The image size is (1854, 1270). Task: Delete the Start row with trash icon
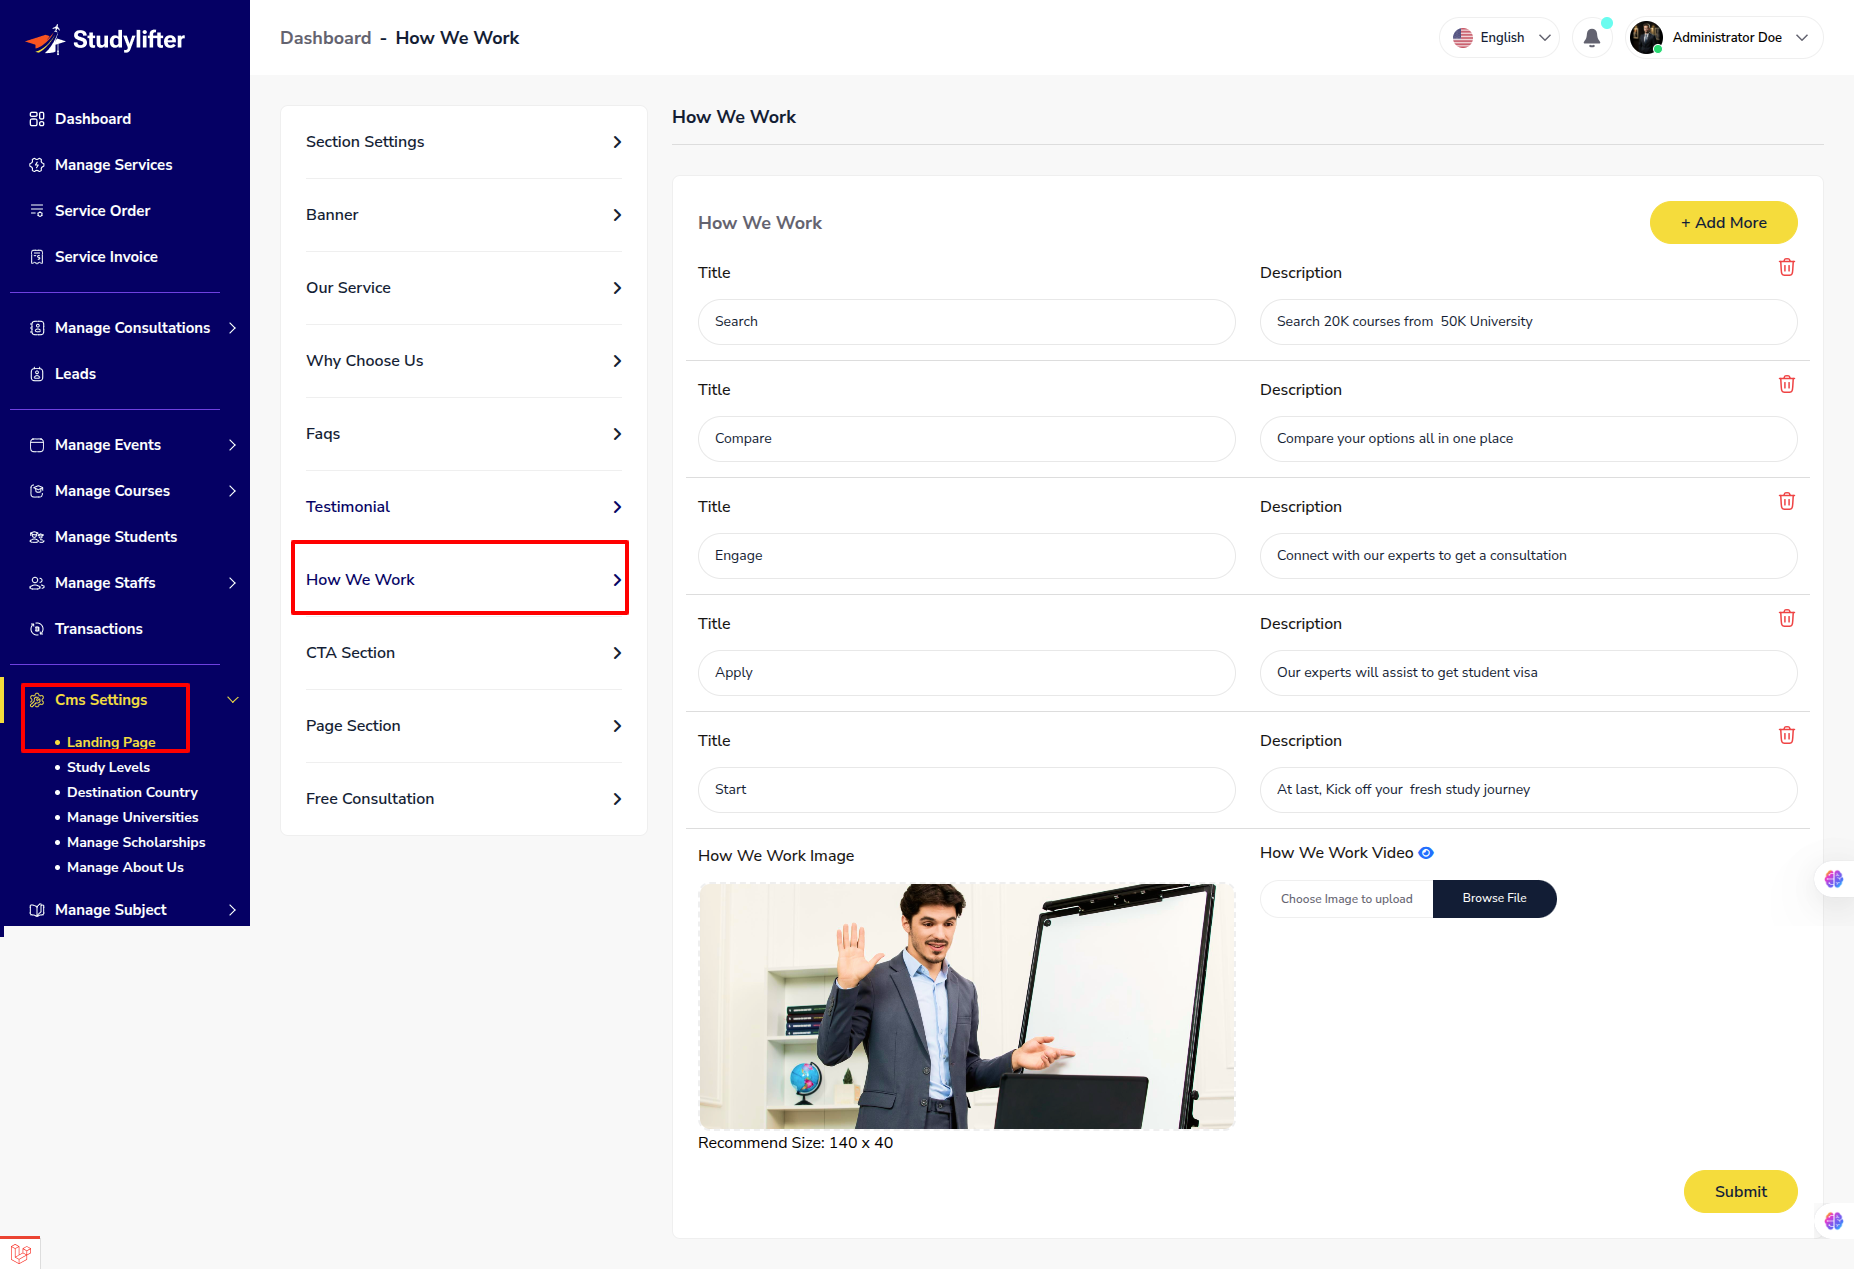point(1787,735)
